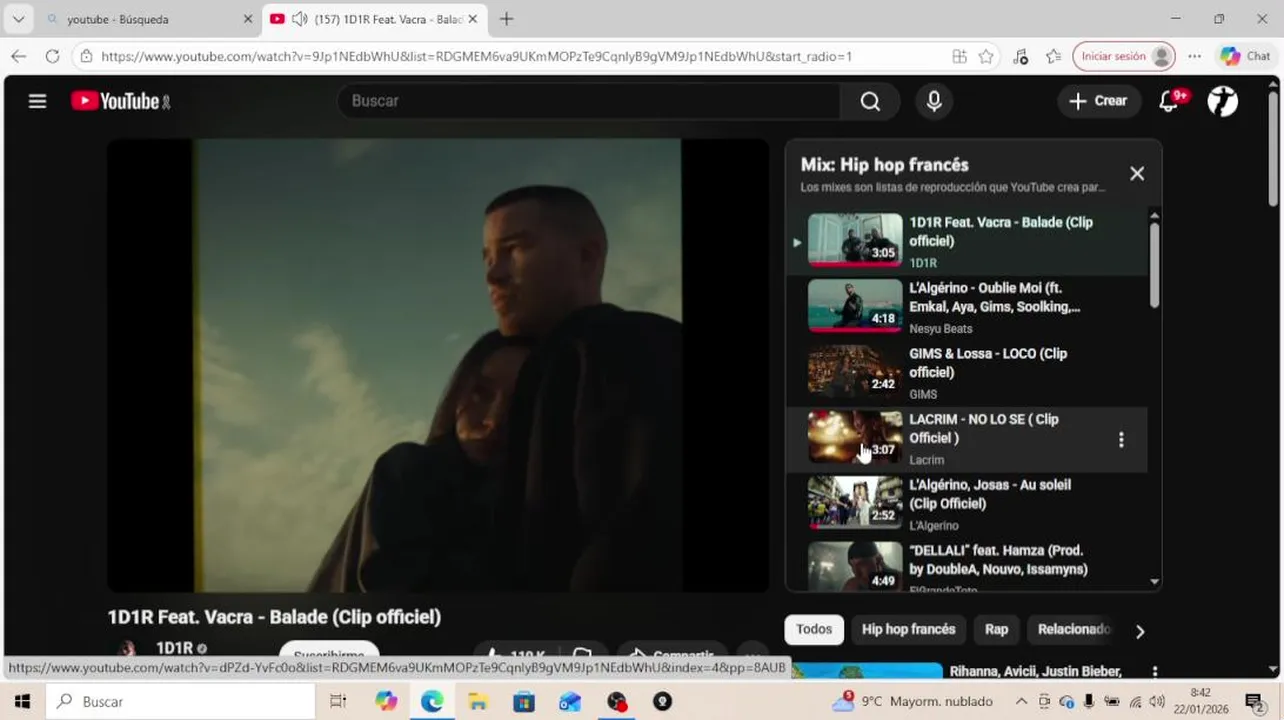This screenshot has width=1284, height=720.
Task: Select the Todos filter chip
Action: [x=814, y=629]
